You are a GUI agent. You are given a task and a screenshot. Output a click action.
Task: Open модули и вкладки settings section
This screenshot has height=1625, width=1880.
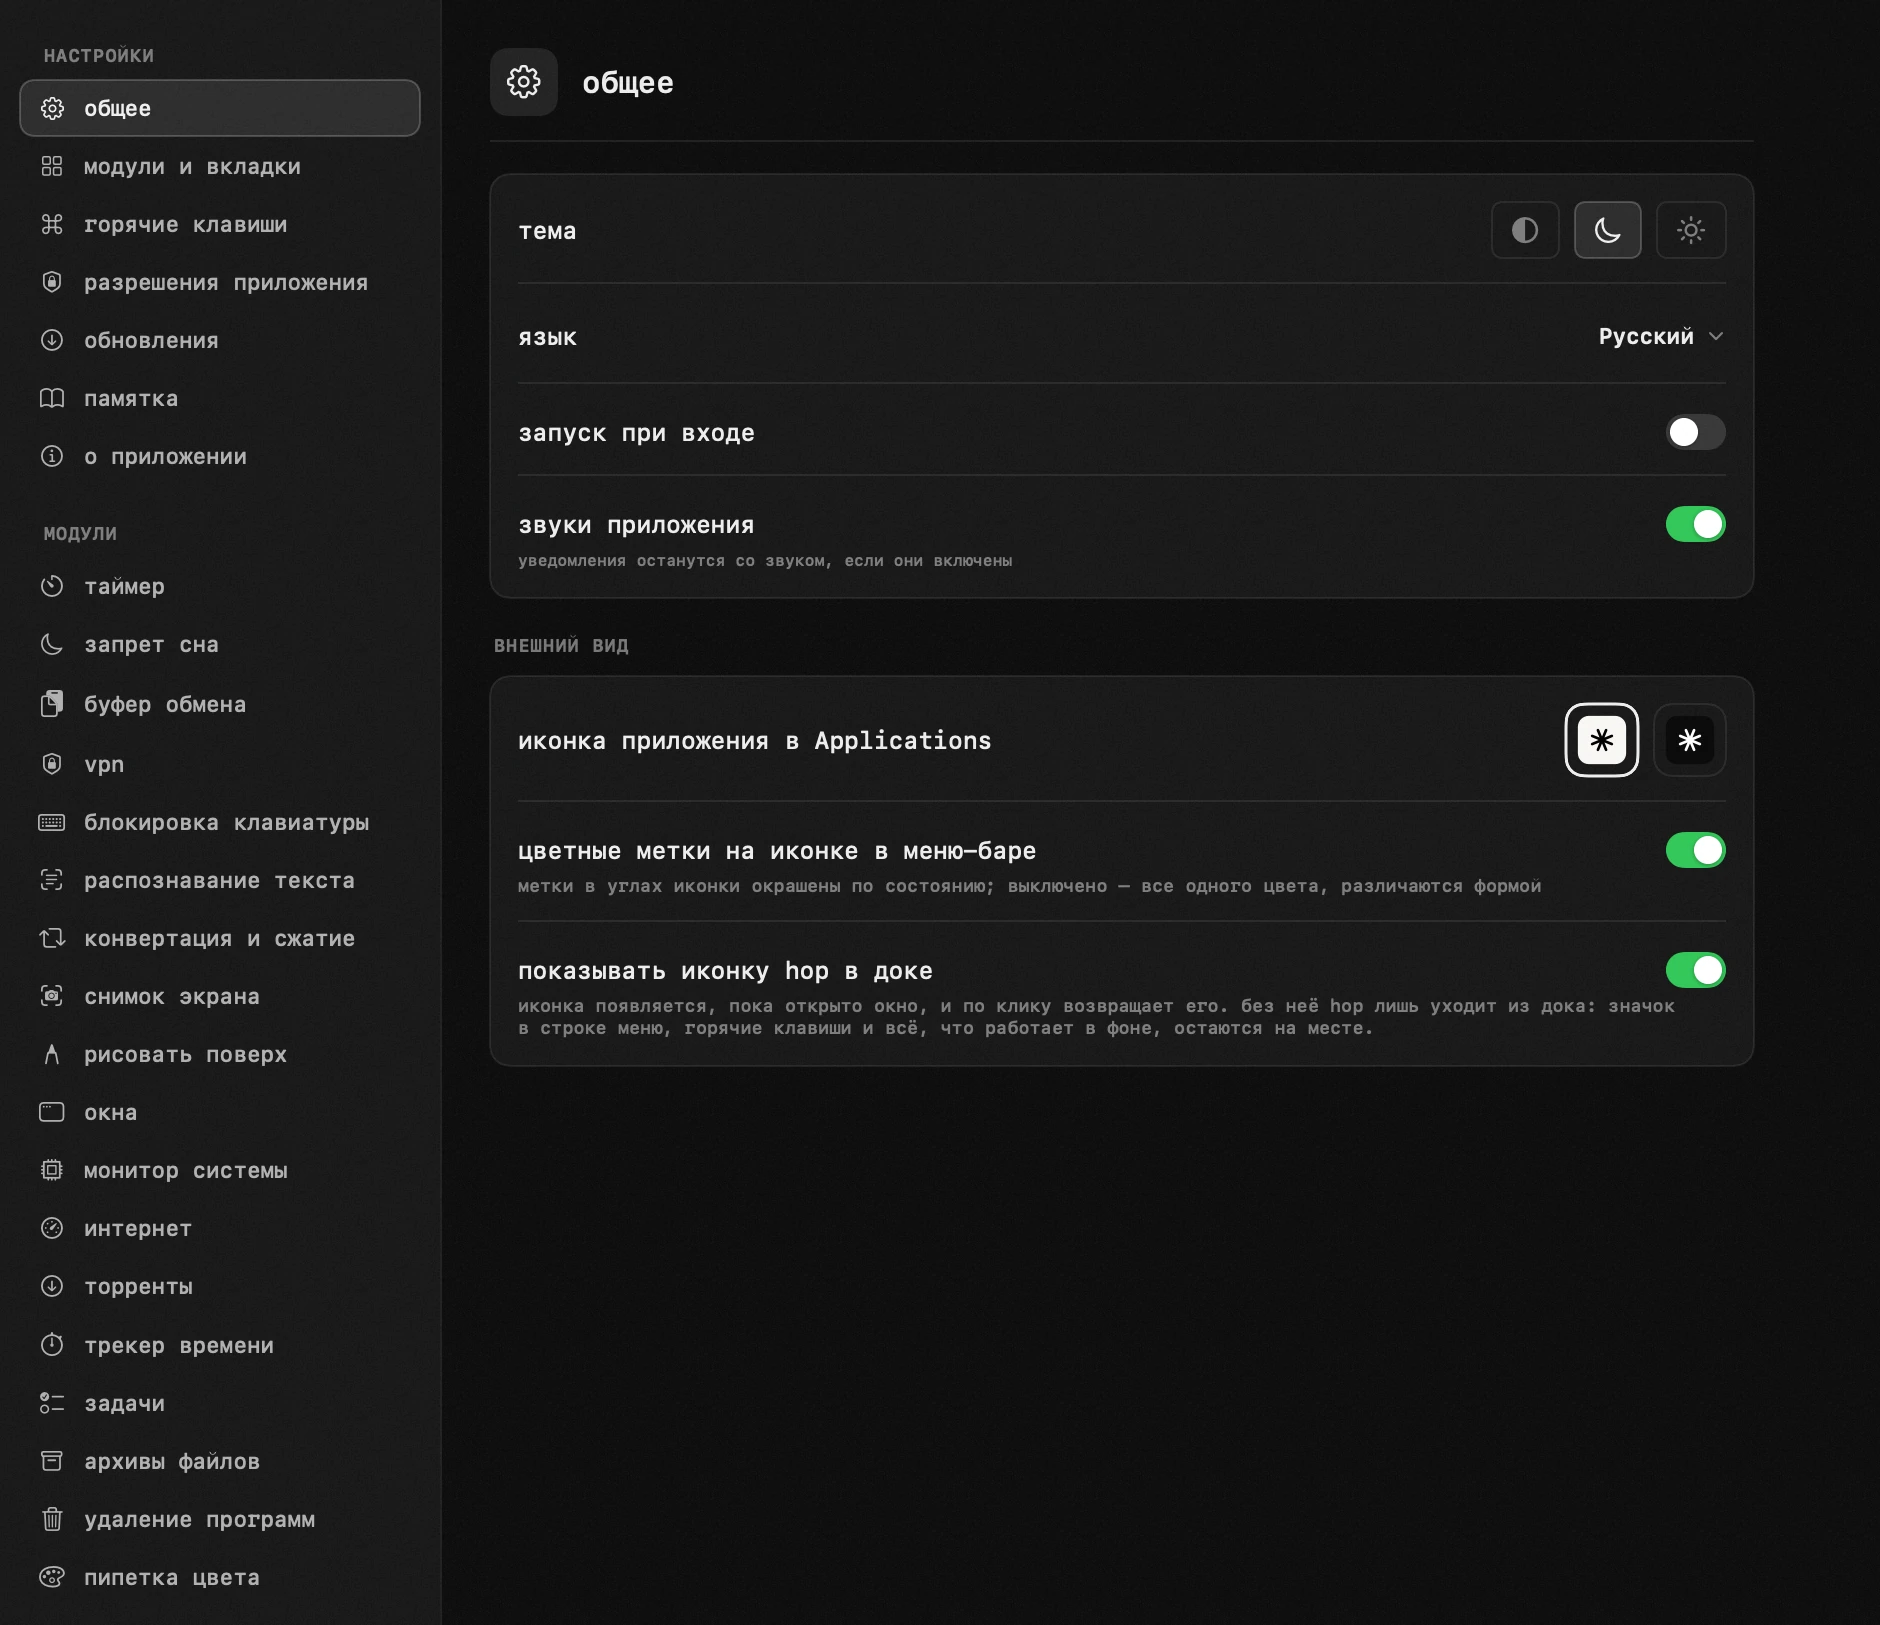point(220,166)
